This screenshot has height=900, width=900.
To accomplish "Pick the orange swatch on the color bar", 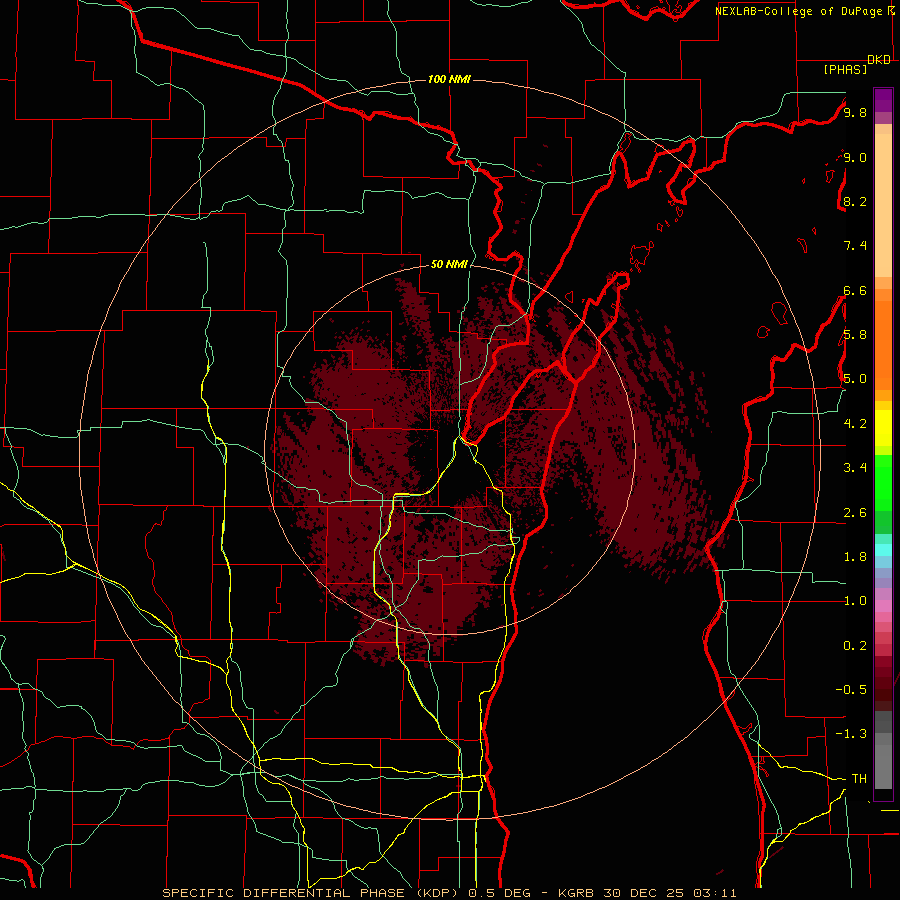I will click(883, 345).
